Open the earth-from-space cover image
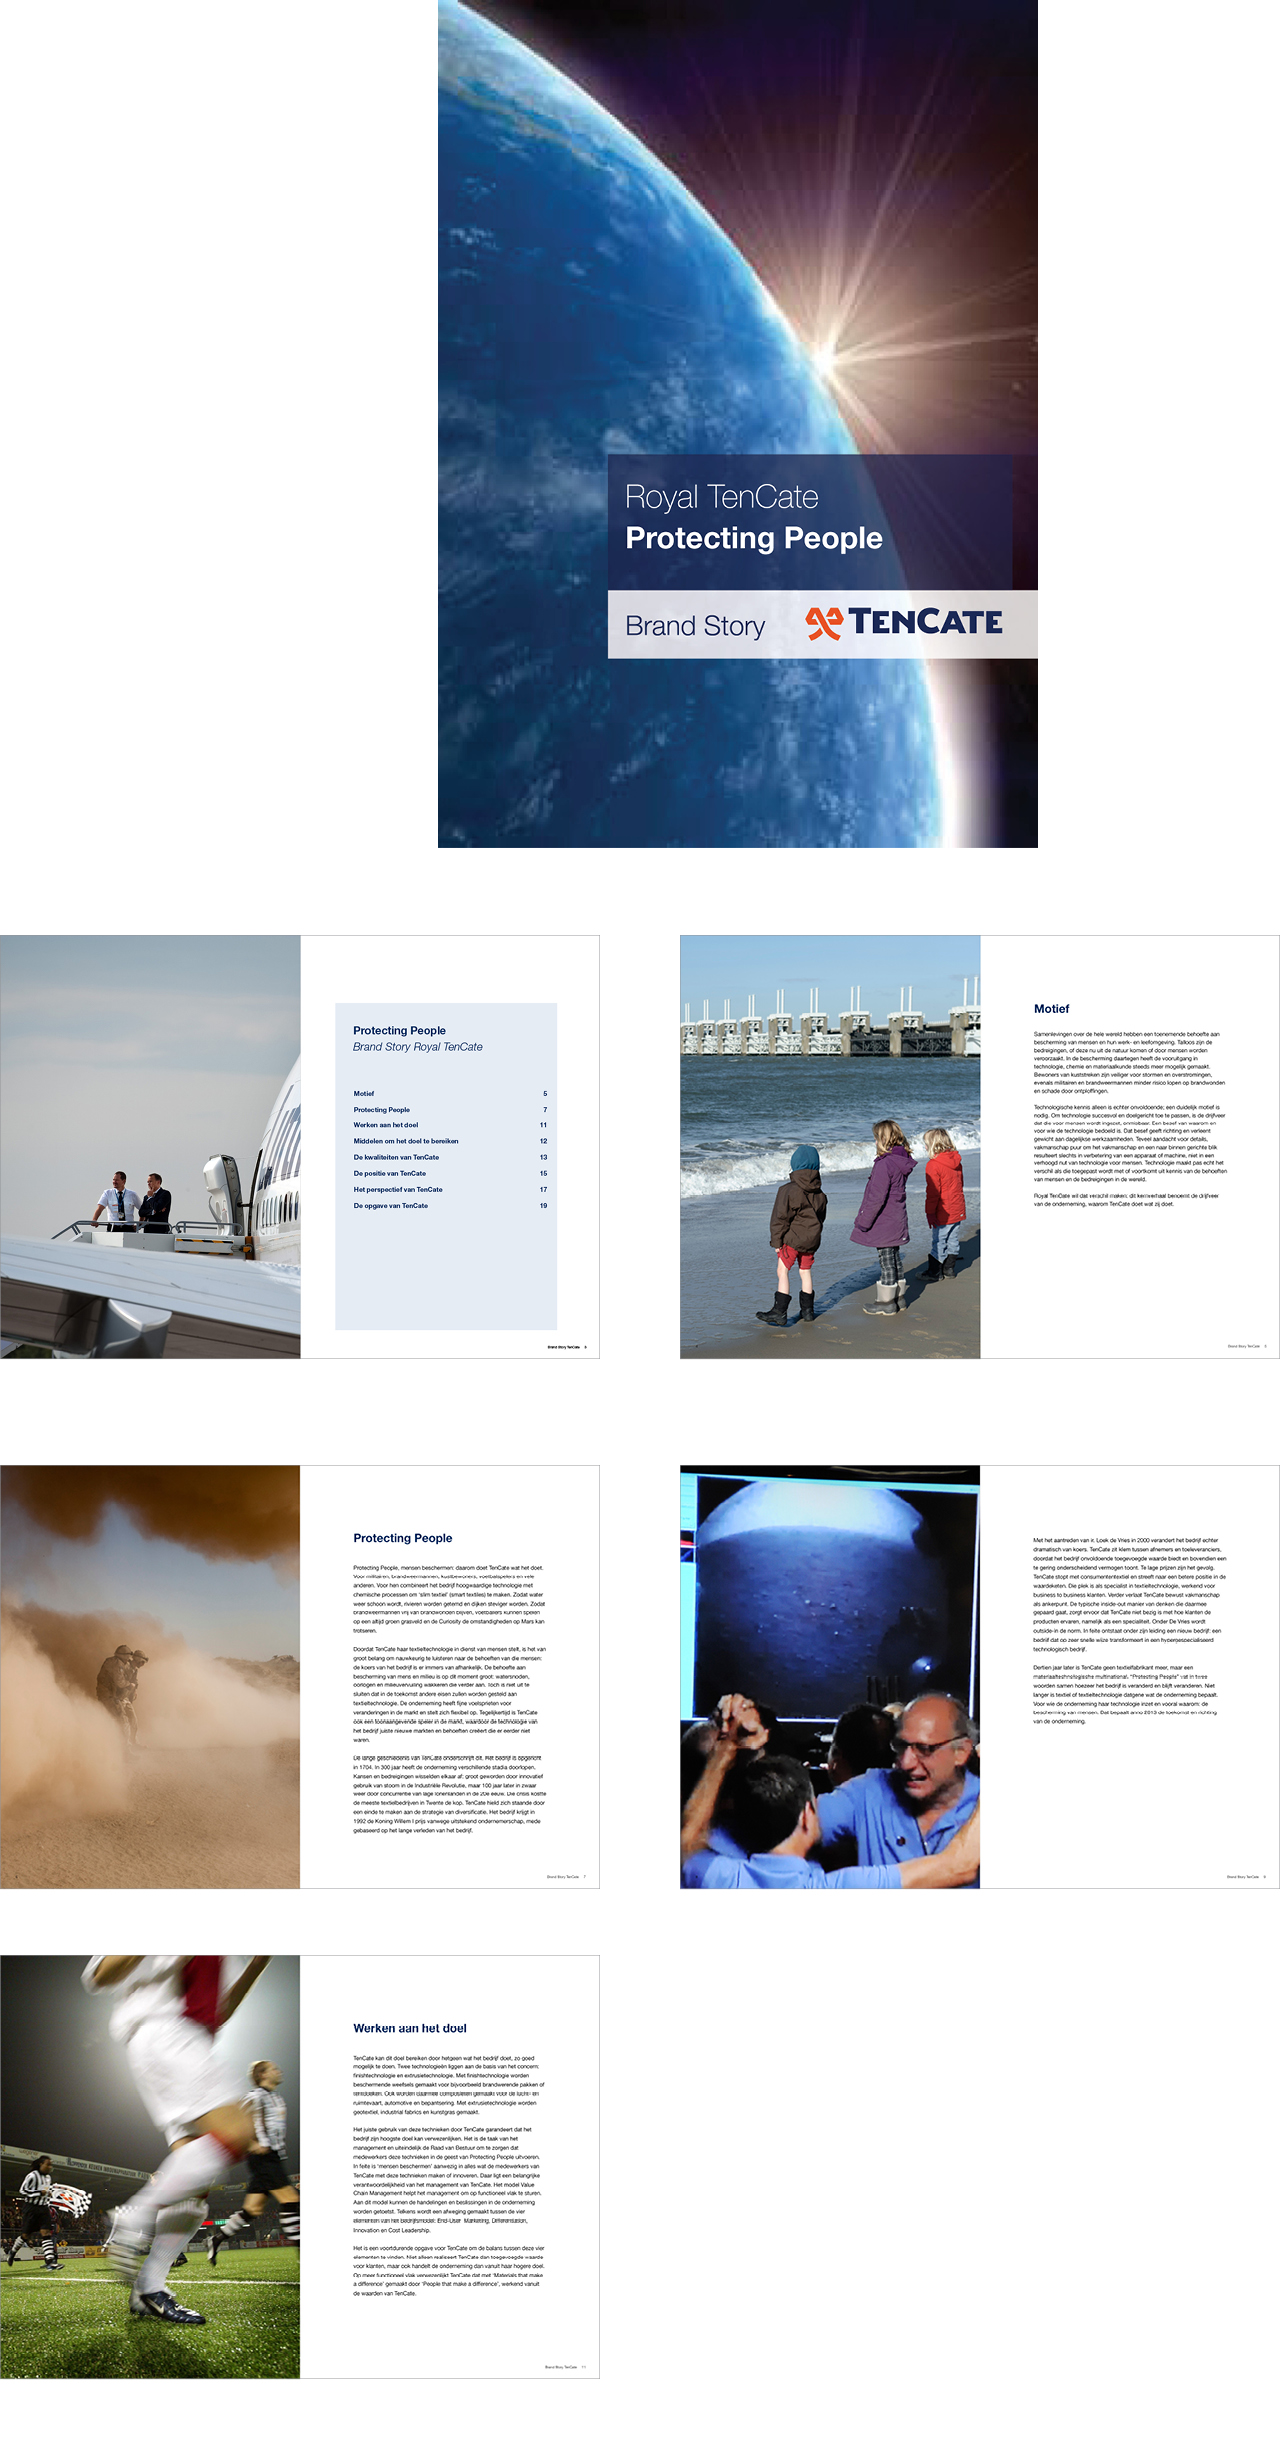The image size is (1280, 2440). [738, 424]
